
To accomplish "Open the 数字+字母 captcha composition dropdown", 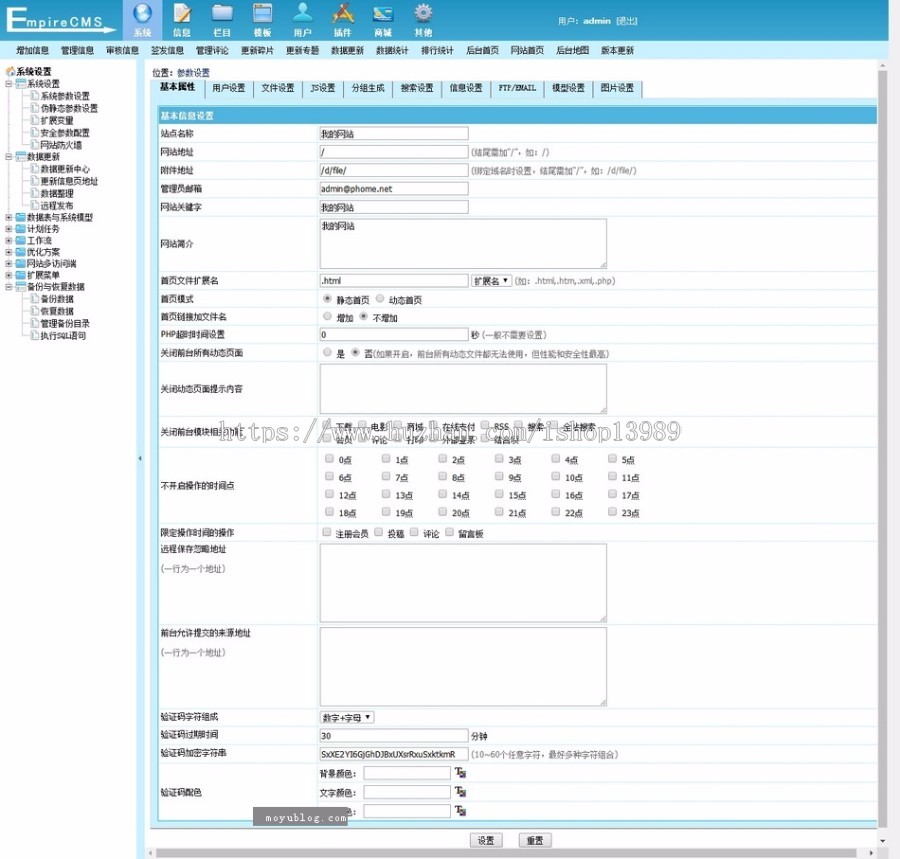I will (x=347, y=717).
